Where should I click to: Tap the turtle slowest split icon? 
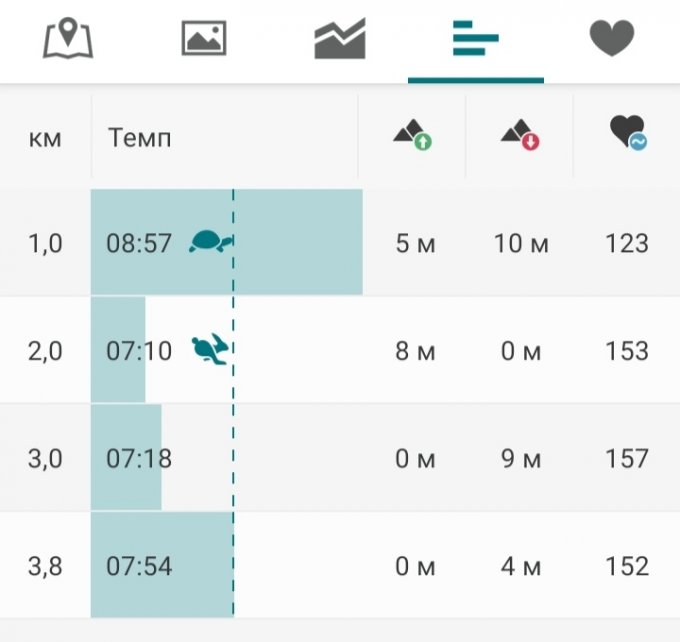click(210, 242)
